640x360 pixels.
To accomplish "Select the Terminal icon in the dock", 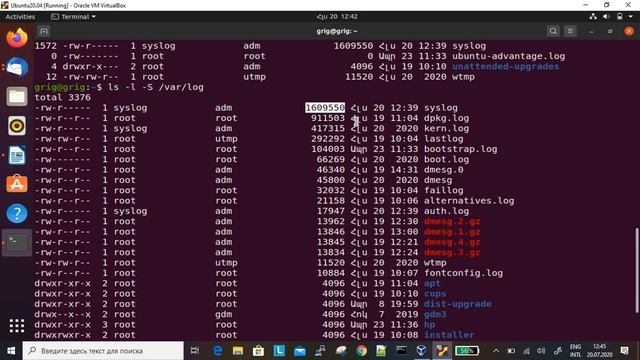I will pos(17,243).
